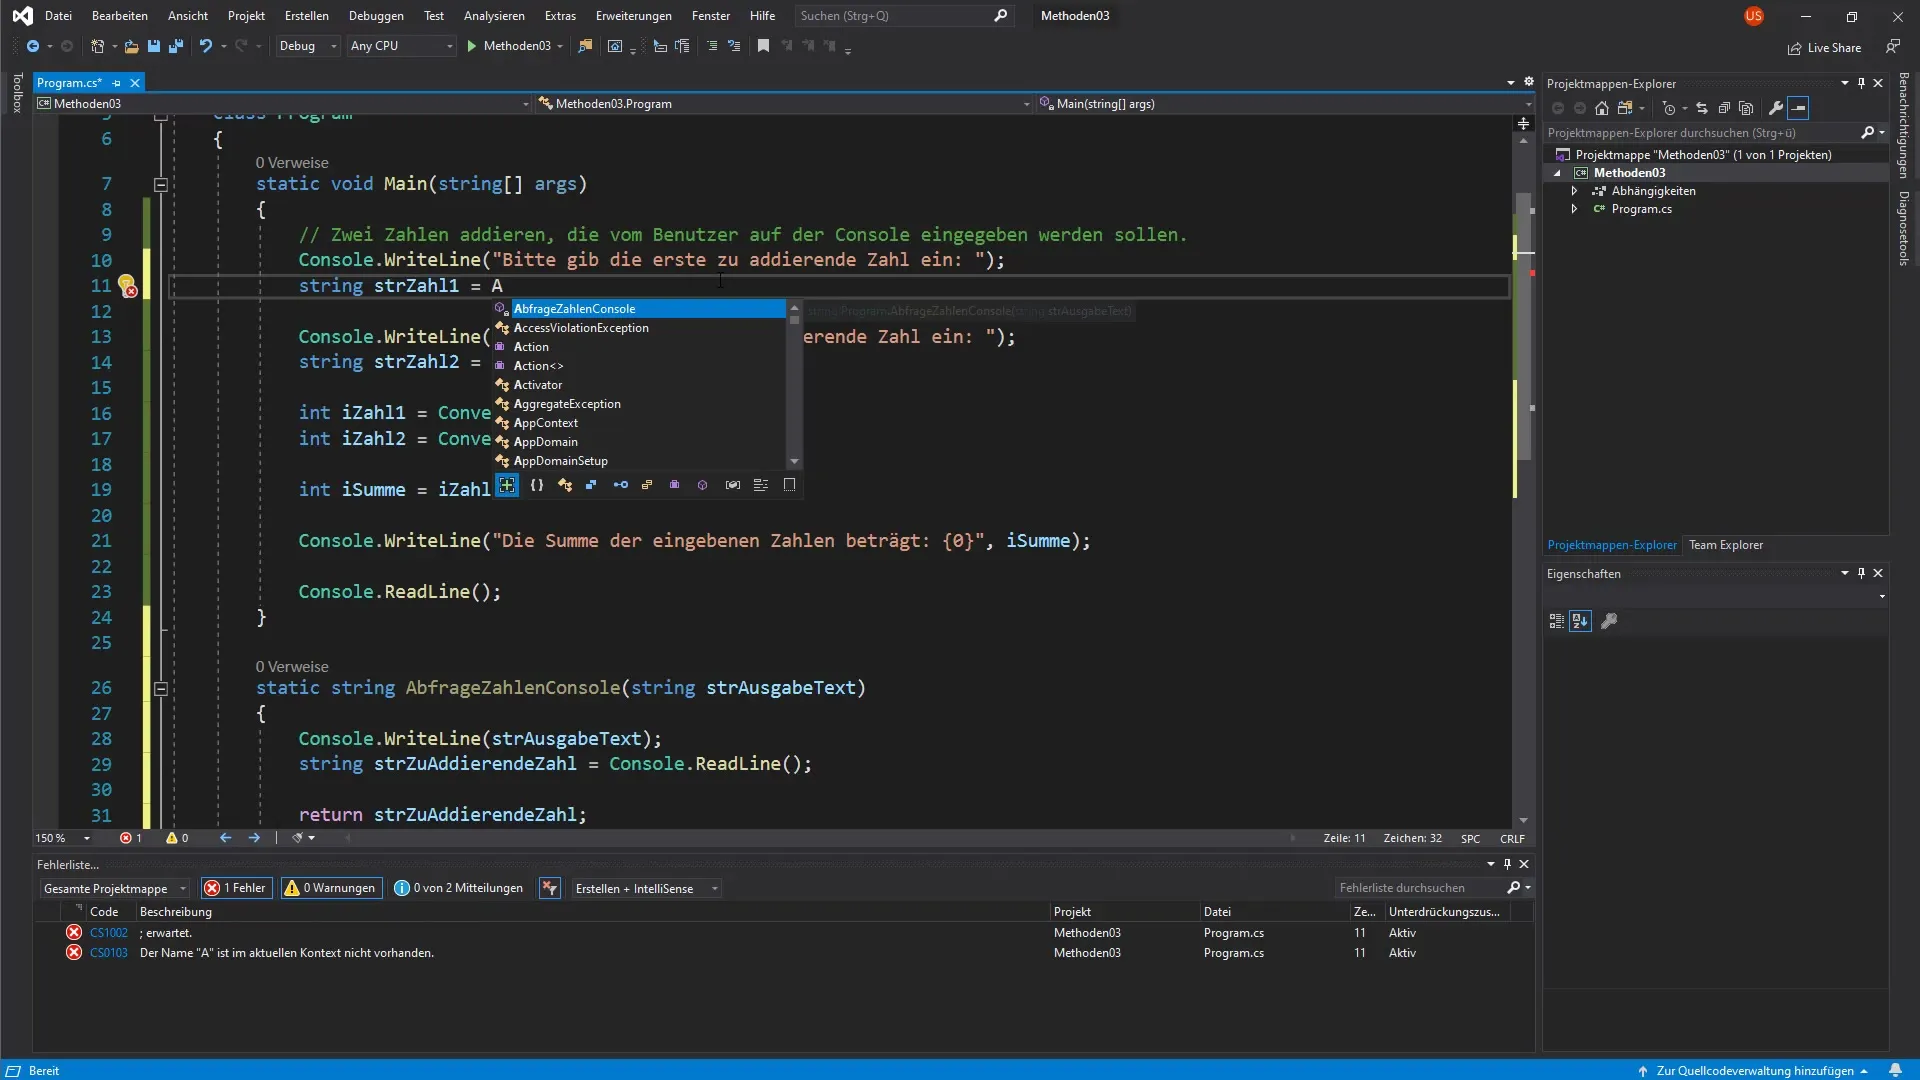The height and width of the screenshot is (1080, 1920).
Task: Expand the Program.cs tree node
Action: 1574,209
